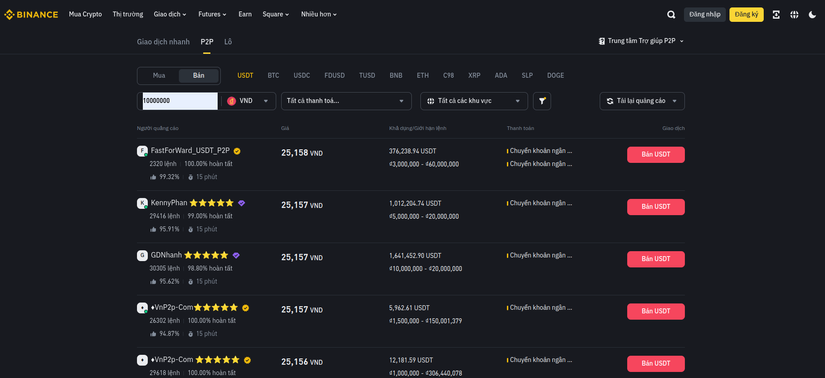Image resolution: width=825 pixels, height=378 pixels.
Task: Click the thumbs-up icon next to 95.62%
Action: tap(153, 281)
